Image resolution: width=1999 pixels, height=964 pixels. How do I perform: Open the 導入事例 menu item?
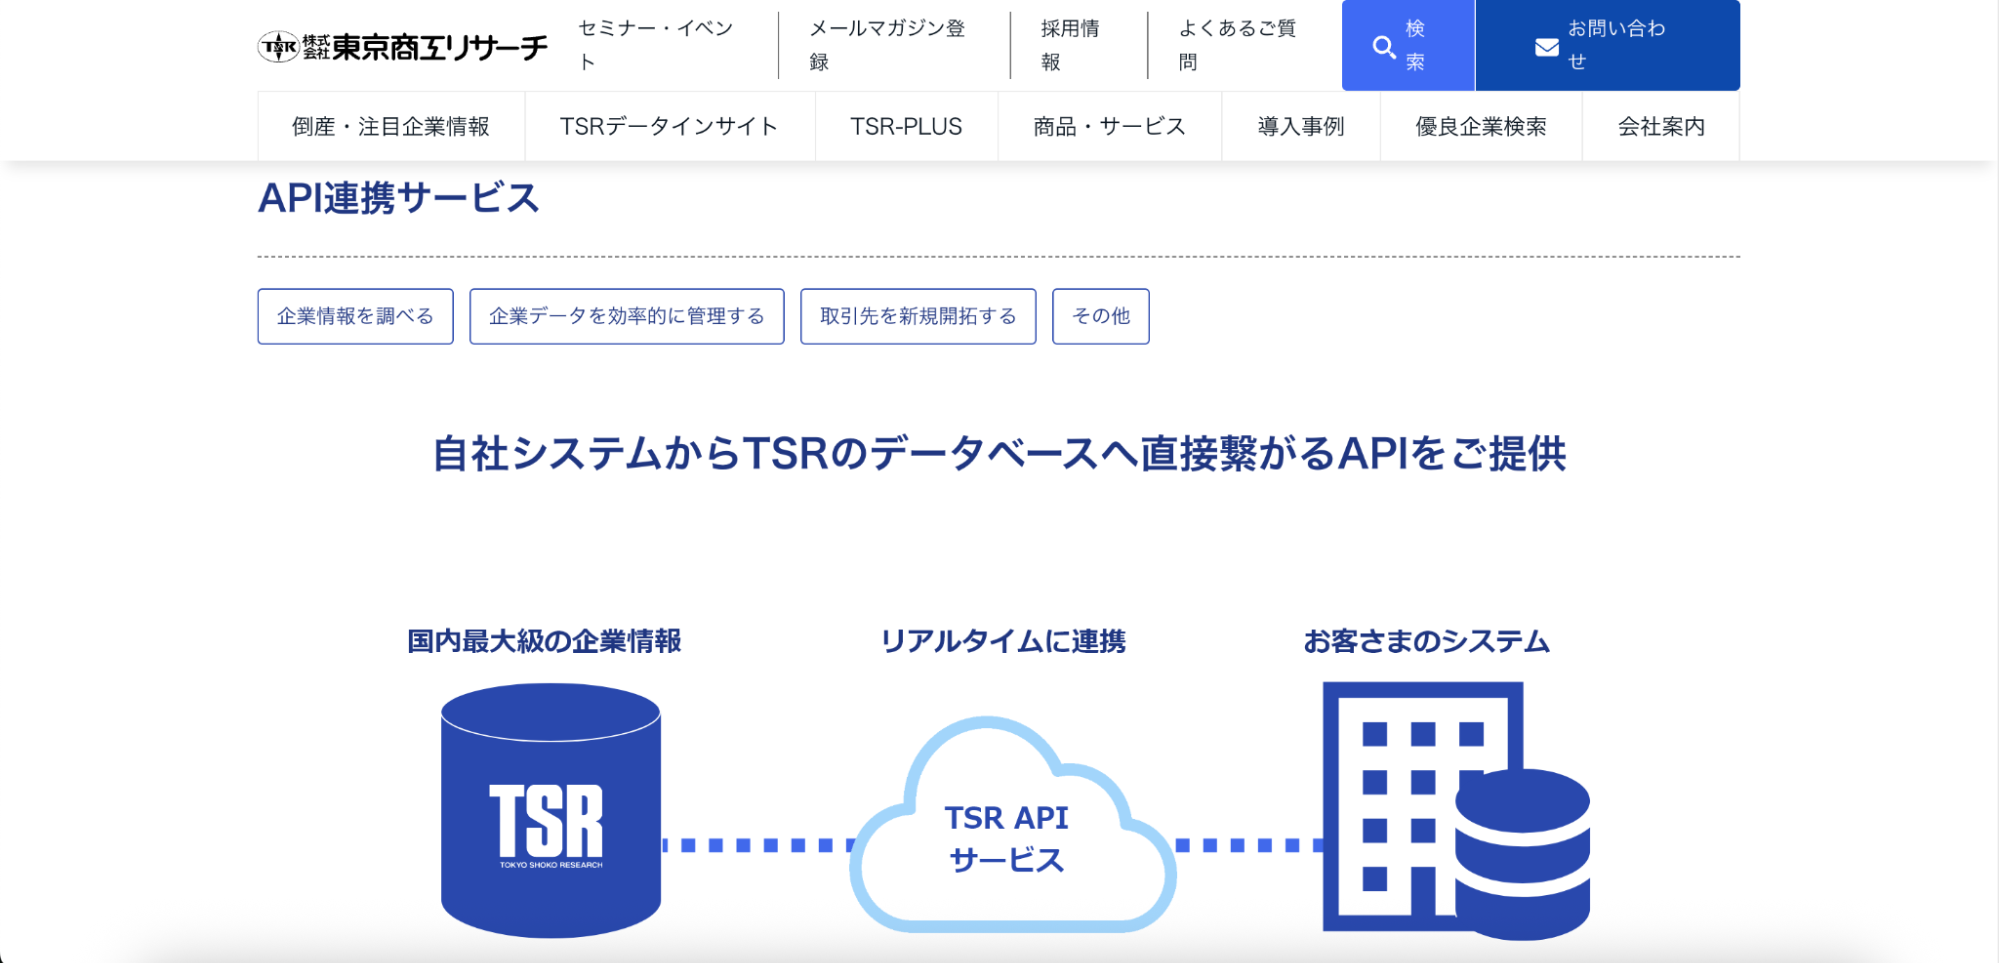(x=1301, y=126)
